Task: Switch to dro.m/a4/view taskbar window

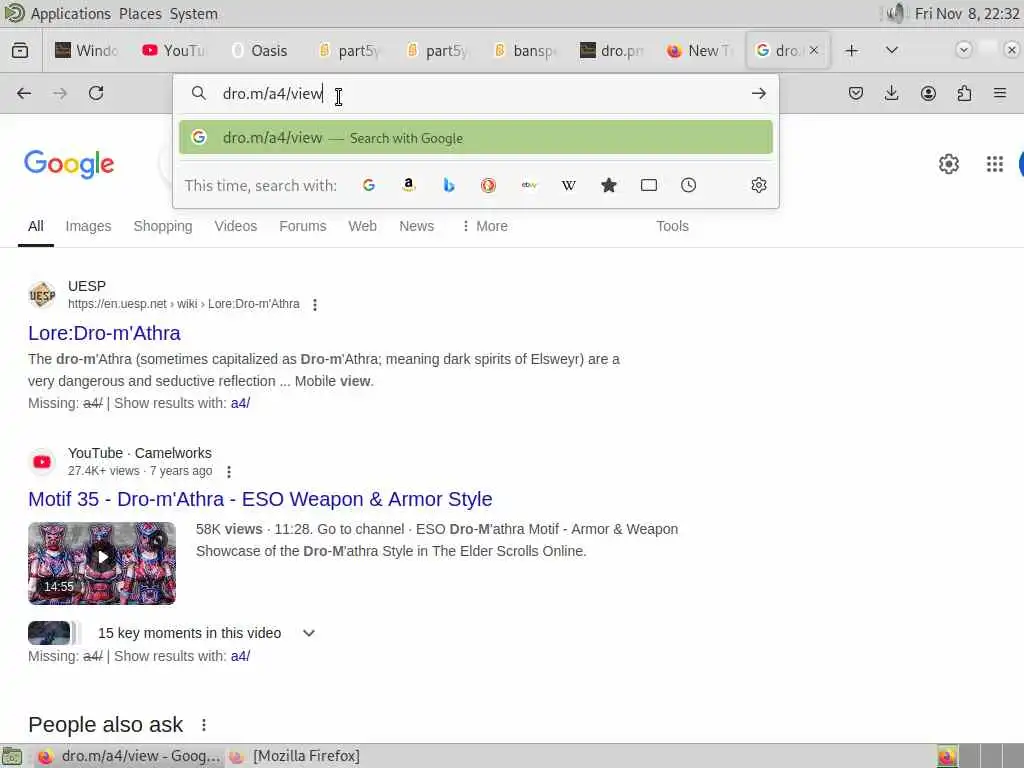Action: (129, 756)
